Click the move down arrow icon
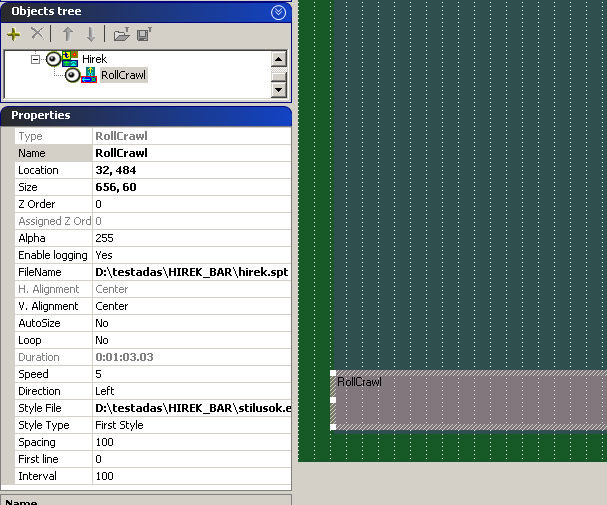 click(91, 34)
